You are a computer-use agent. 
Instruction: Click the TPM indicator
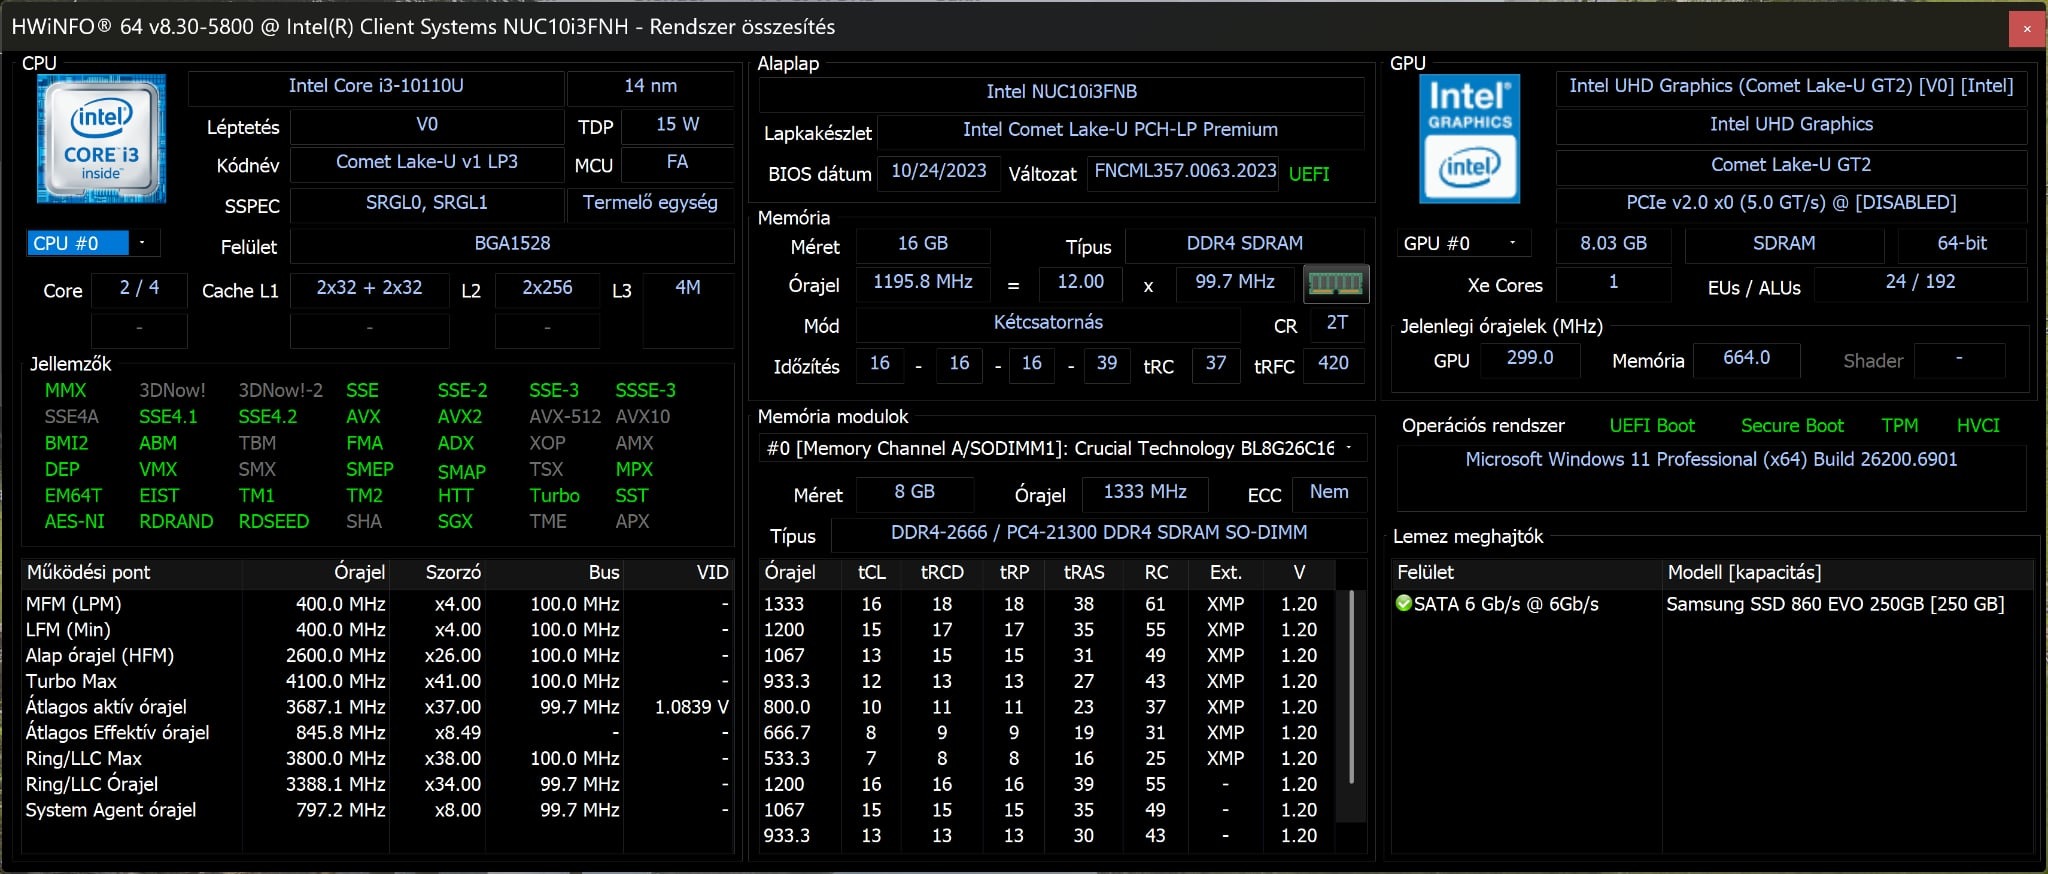(x=1899, y=426)
